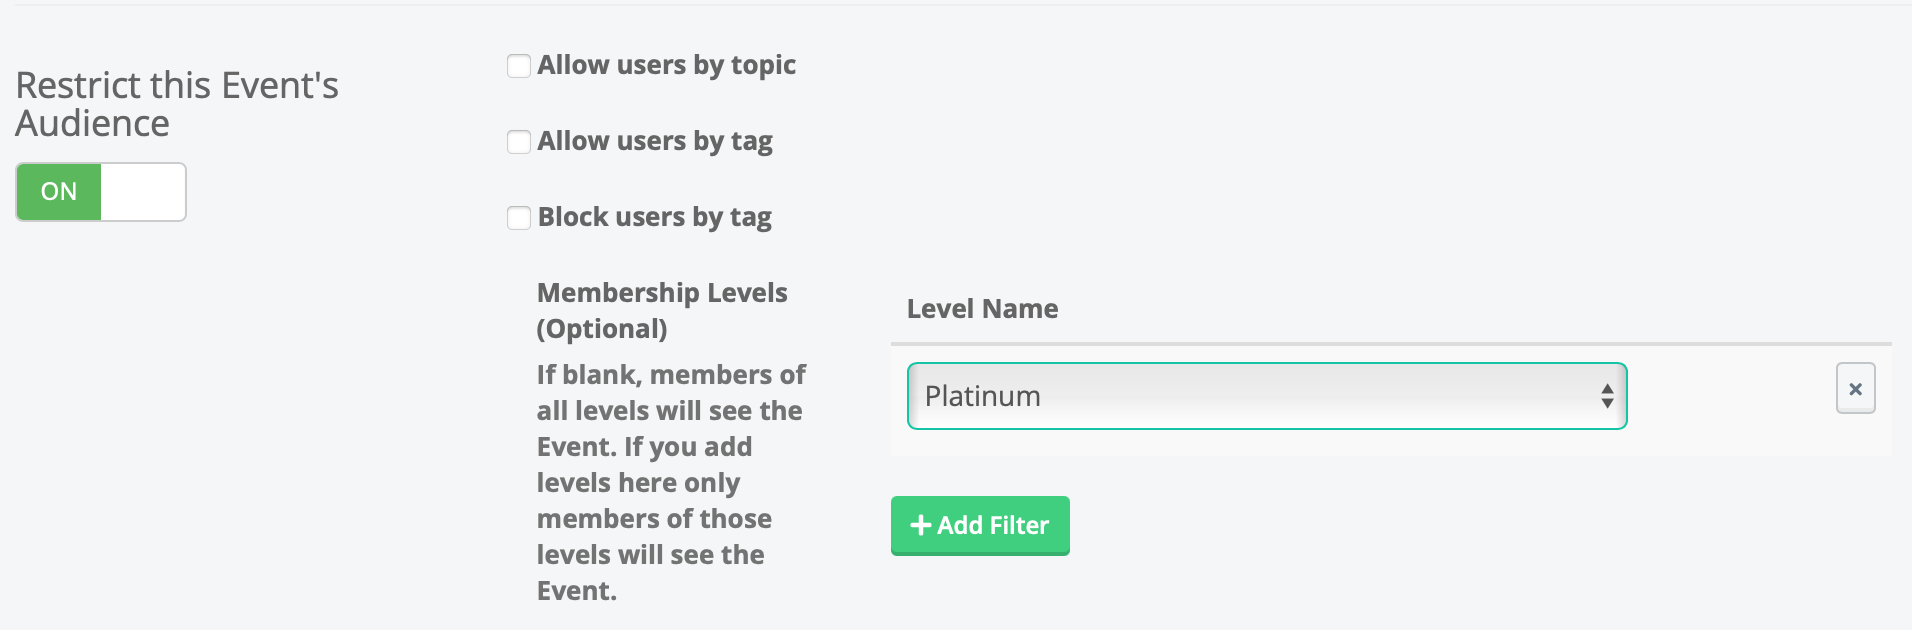Tick the Block users by tag checkbox
Viewport: 1912px width, 630px height.
[519, 218]
